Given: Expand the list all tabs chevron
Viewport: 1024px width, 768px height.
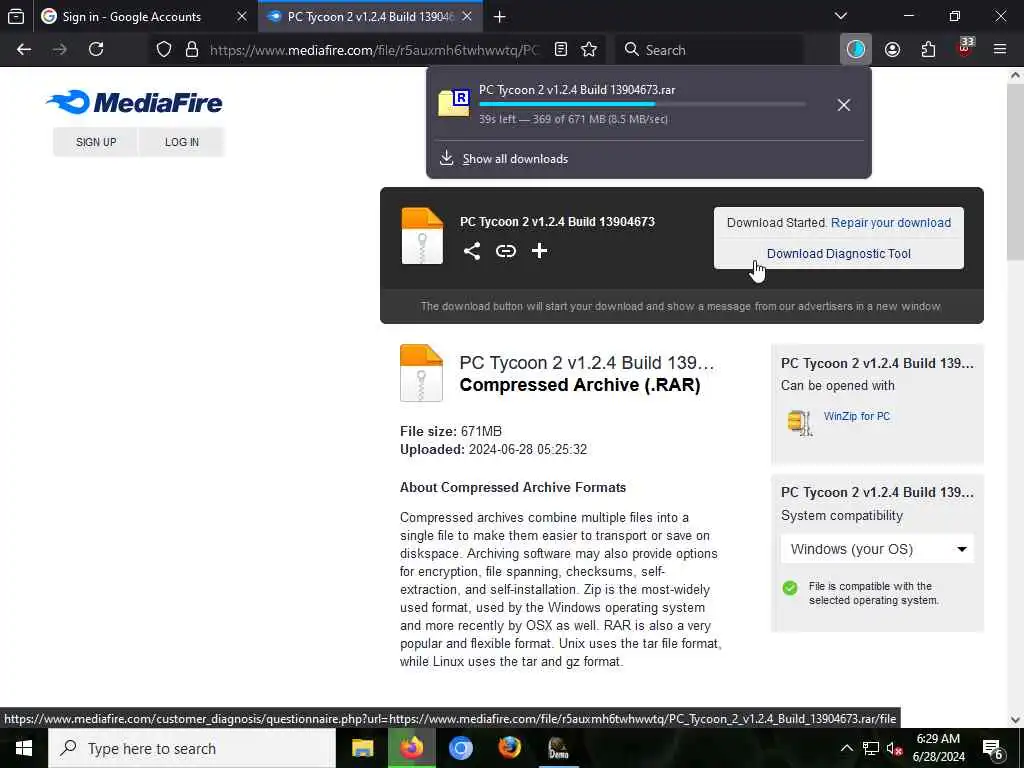Looking at the screenshot, I should click(841, 16).
